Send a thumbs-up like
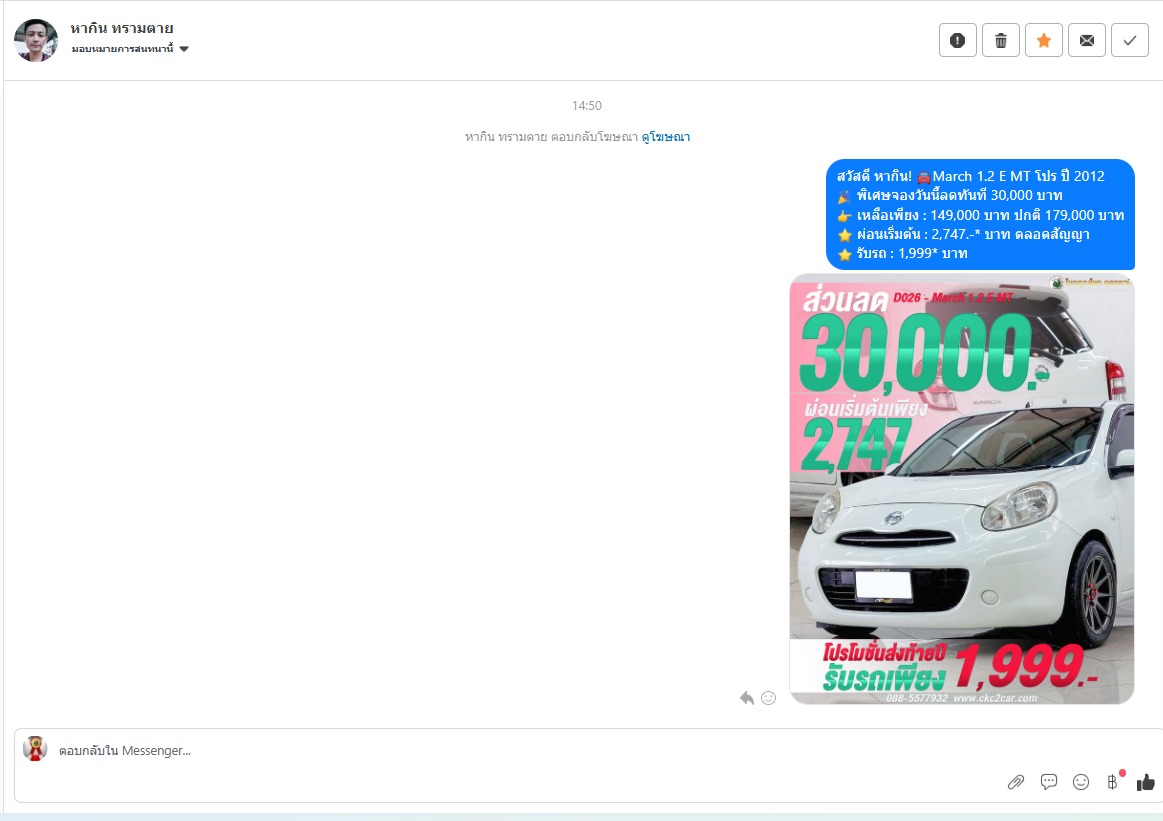 1145,782
